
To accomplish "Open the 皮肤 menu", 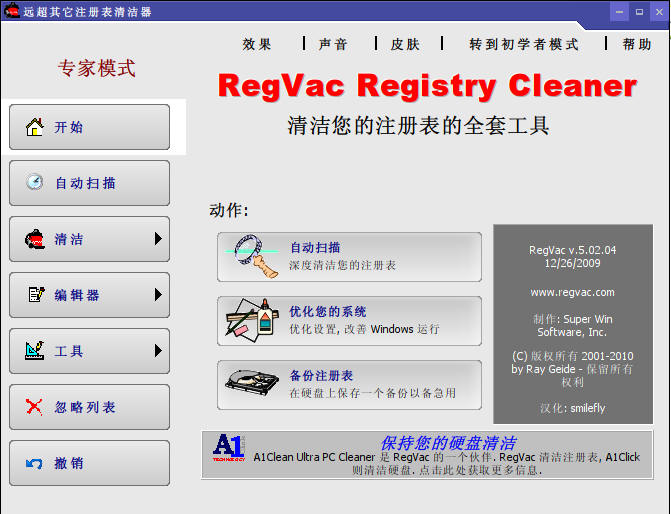I will coord(405,44).
